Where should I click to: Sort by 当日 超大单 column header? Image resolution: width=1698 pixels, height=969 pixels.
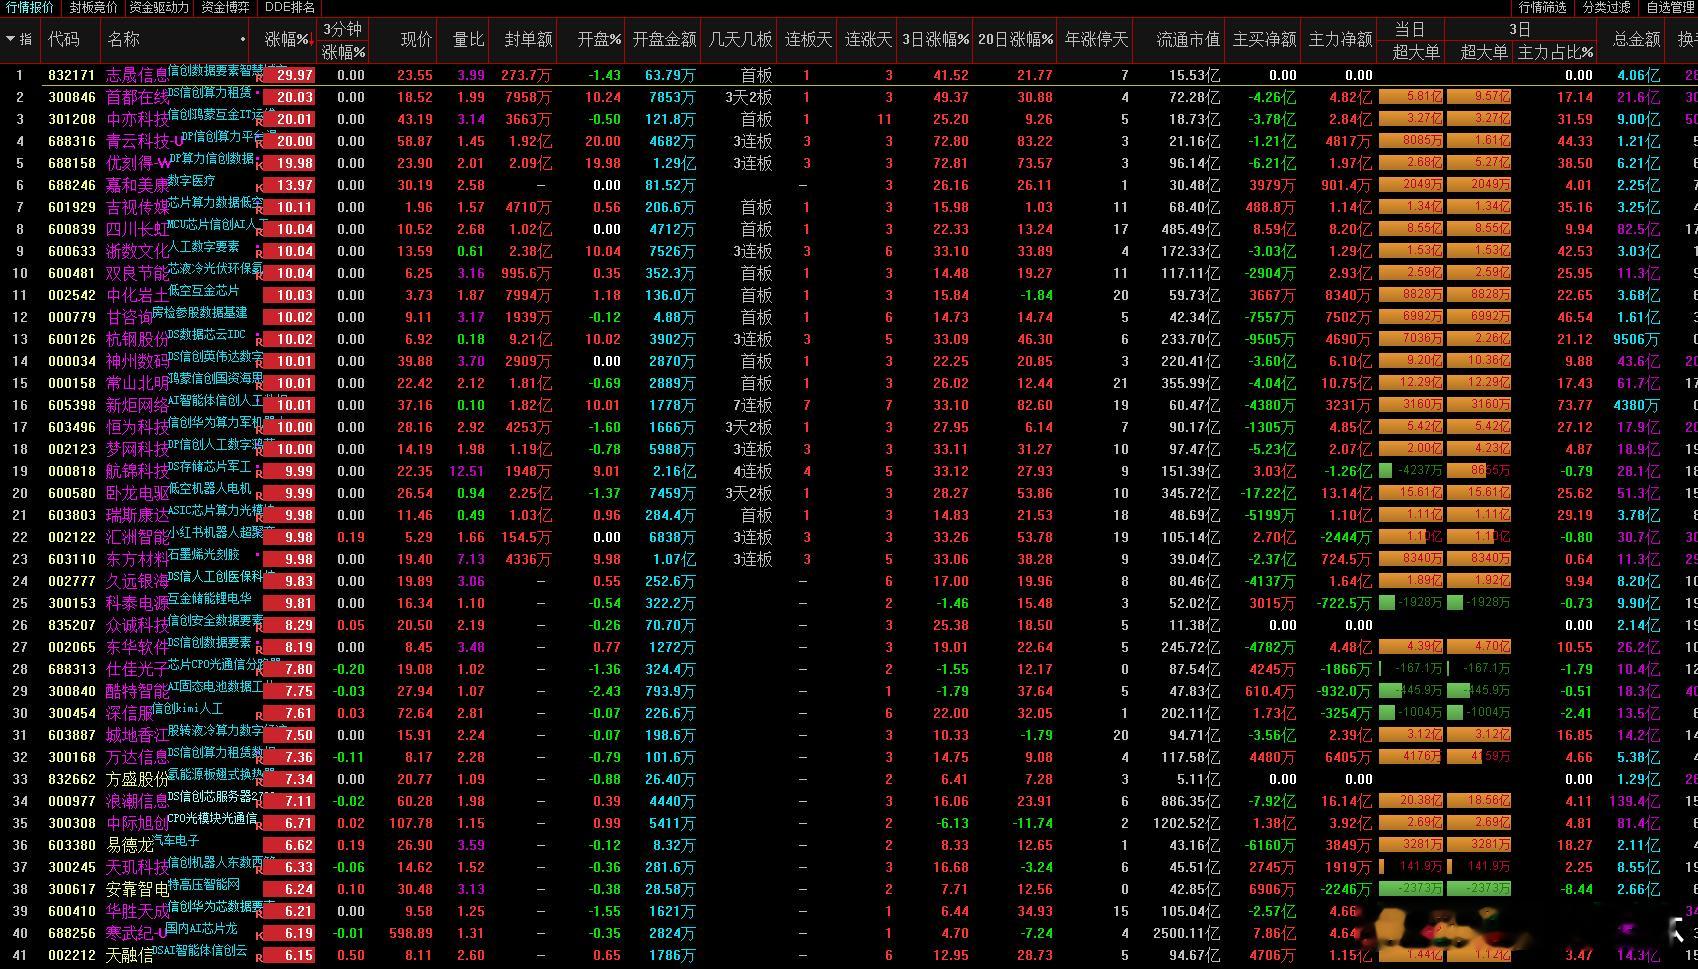click(1415, 51)
